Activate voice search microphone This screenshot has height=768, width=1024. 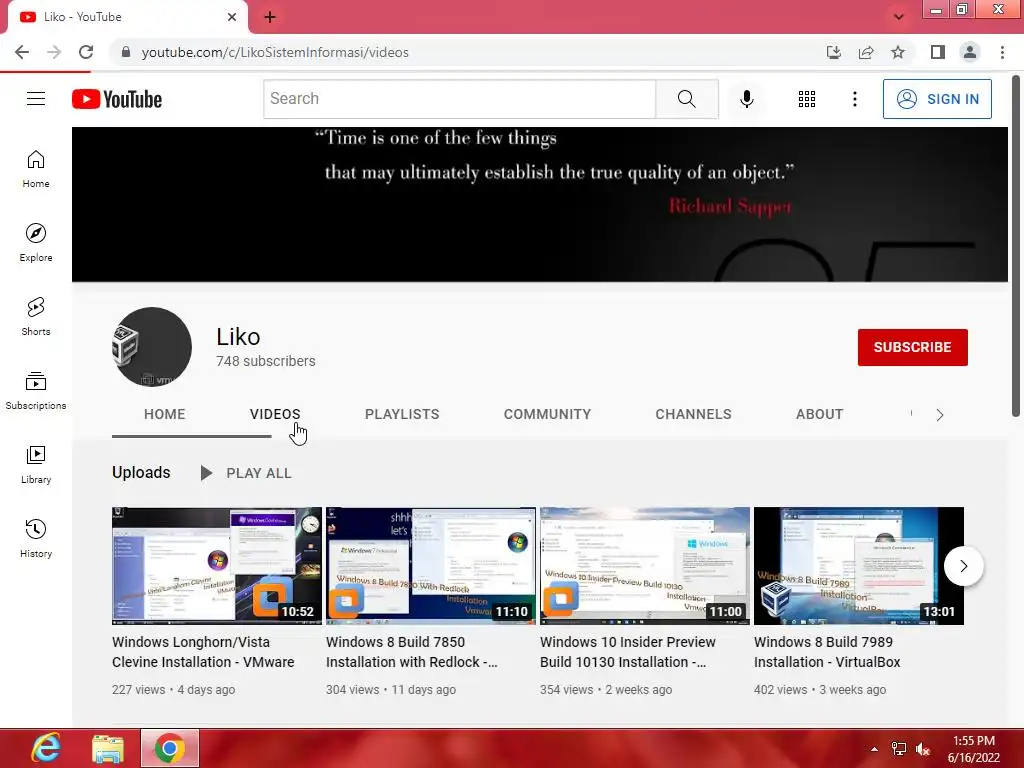[x=746, y=99]
